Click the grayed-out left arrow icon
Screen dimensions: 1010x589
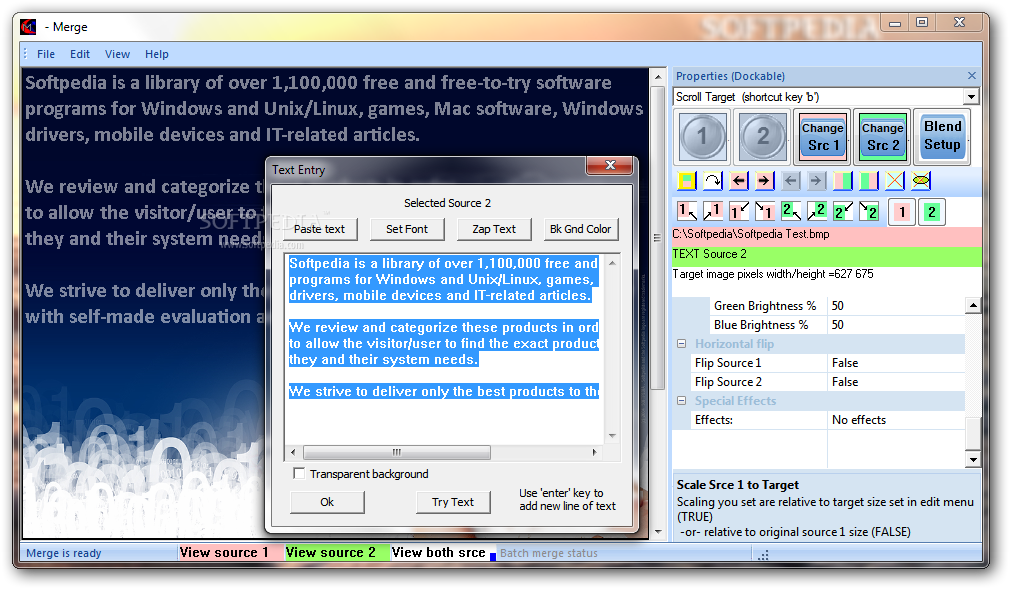(x=791, y=181)
